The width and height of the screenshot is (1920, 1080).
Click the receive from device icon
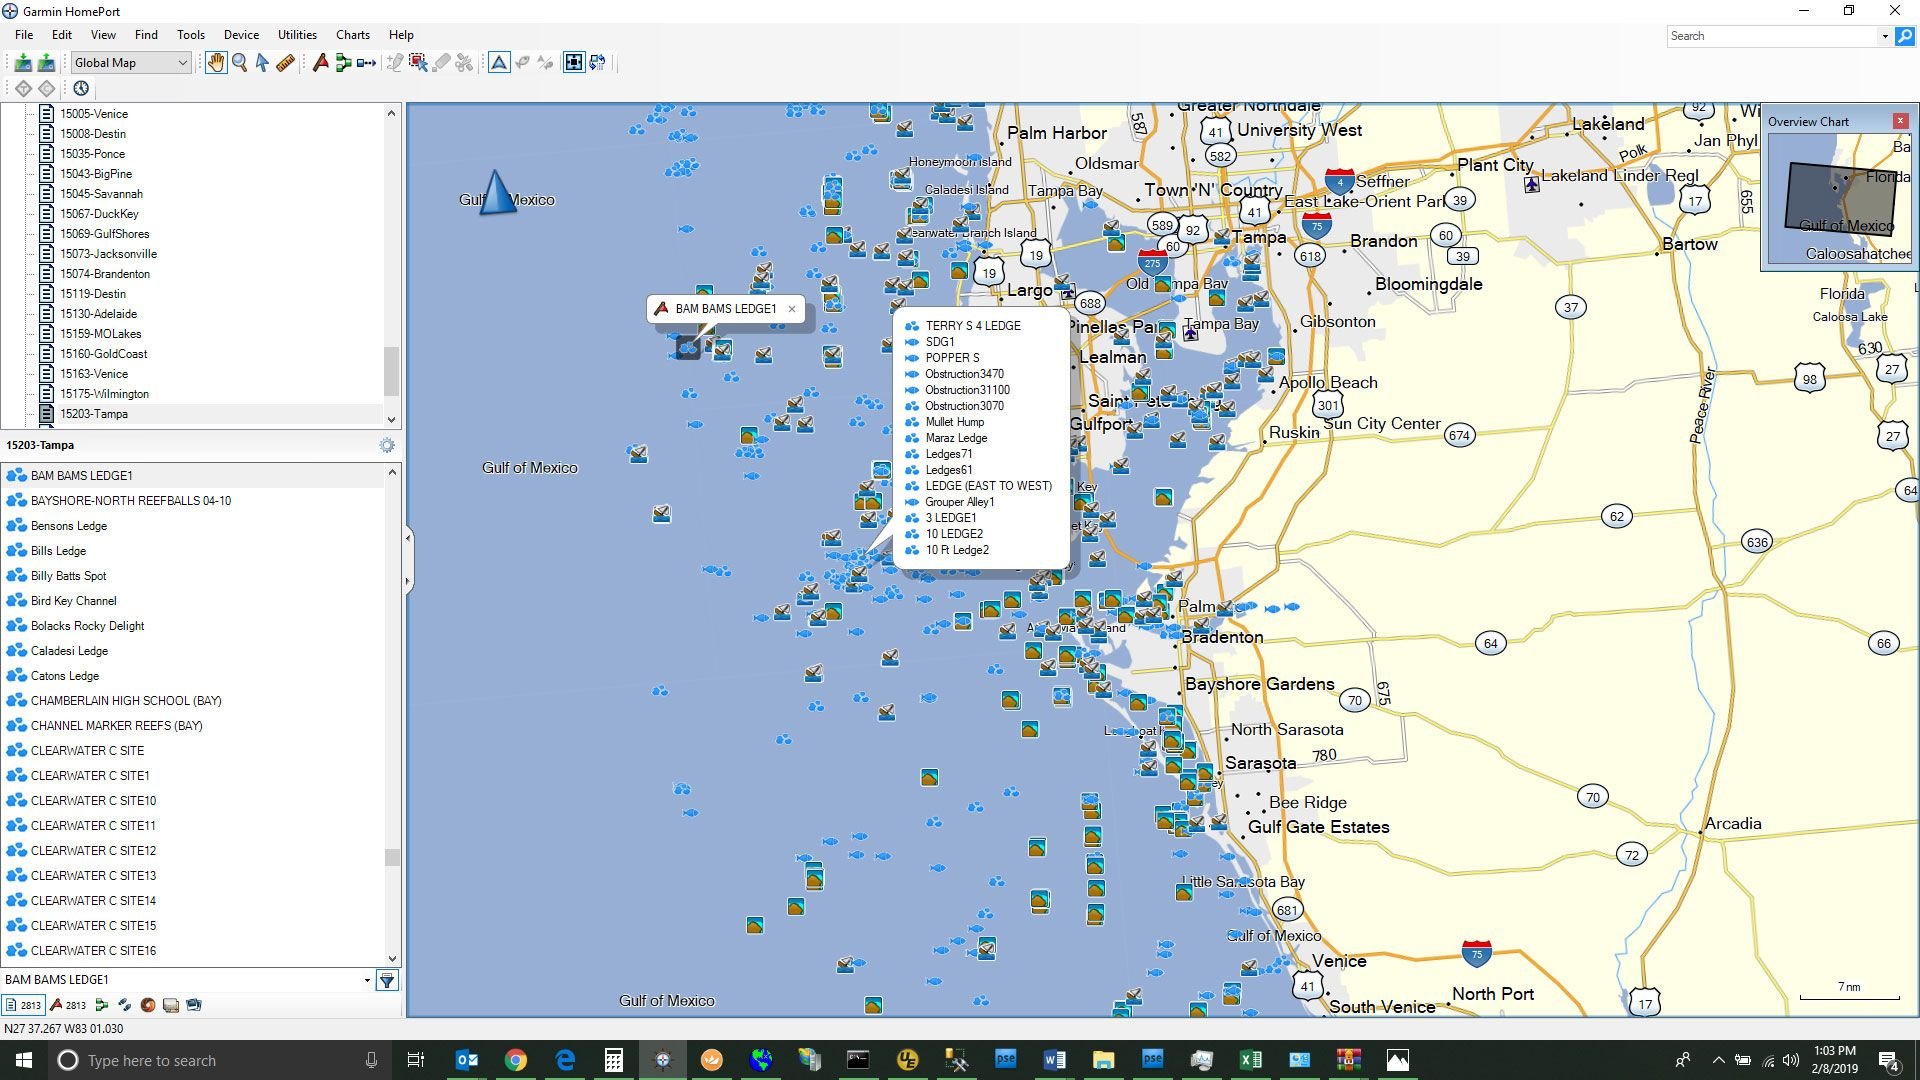[x=22, y=63]
